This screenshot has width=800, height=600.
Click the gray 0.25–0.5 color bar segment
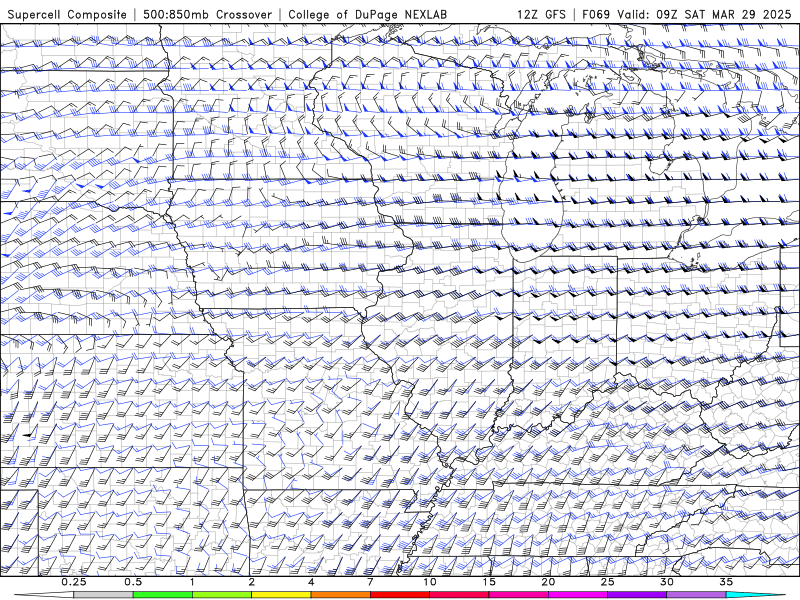pos(104,595)
